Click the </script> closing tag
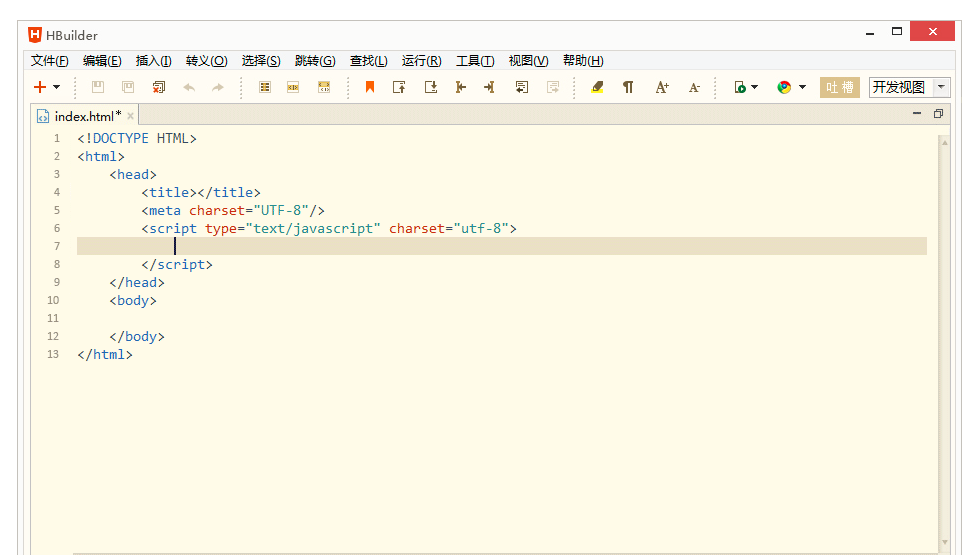Screen dimensions: 975x555 (177, 264)
